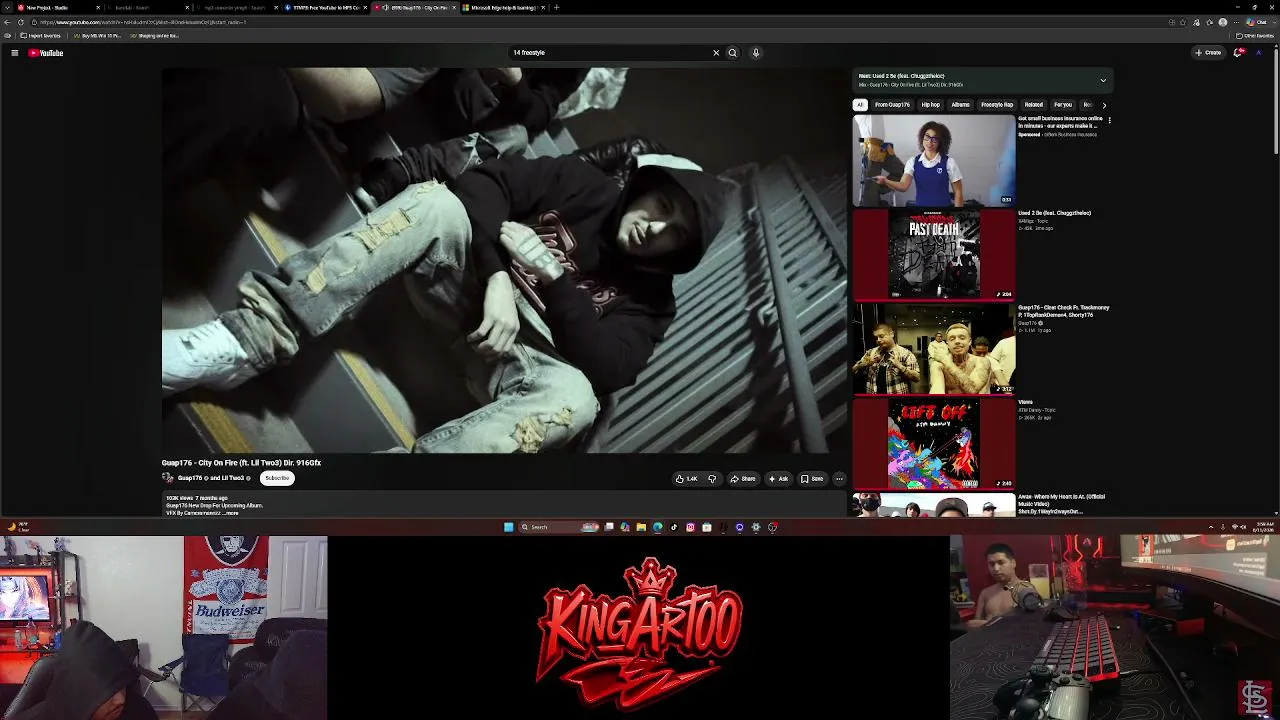Add this page to favorites star icon

pos(1183,22)
